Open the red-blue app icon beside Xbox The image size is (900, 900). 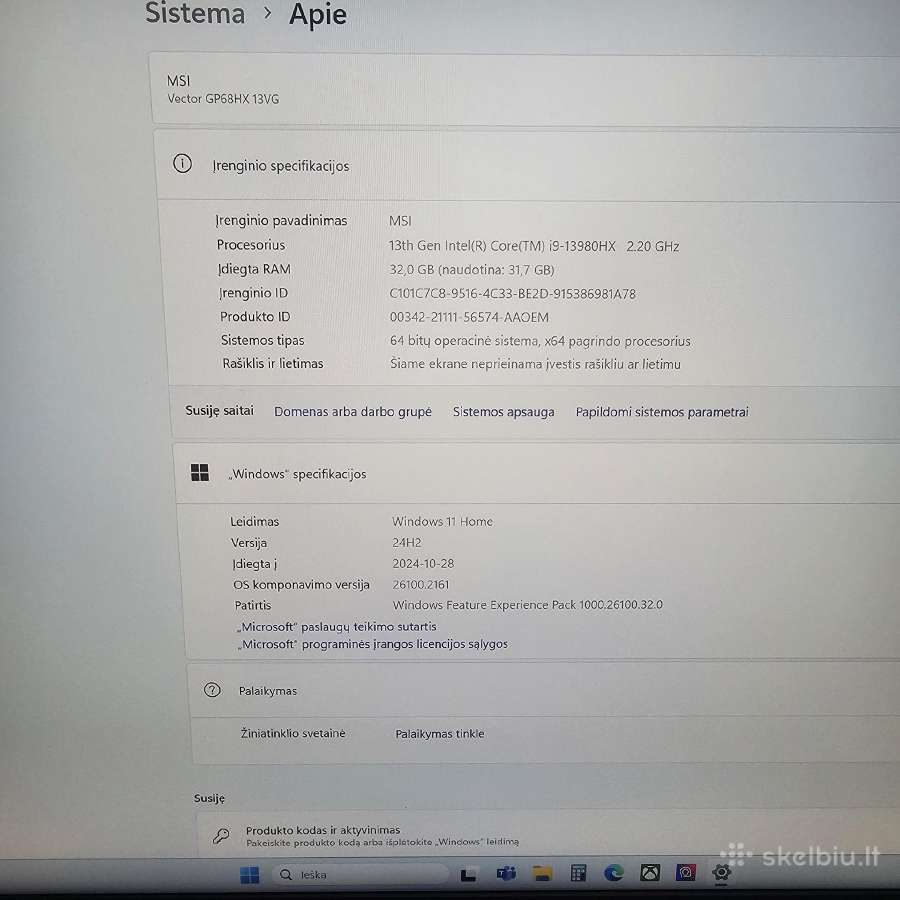tap(685, 873)
